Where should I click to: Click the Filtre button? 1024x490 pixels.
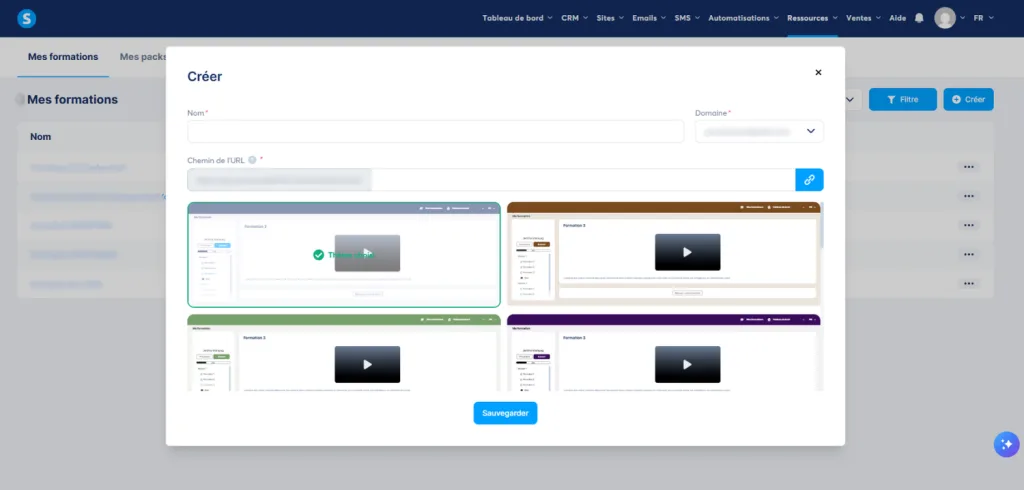[x=903, y=99]
